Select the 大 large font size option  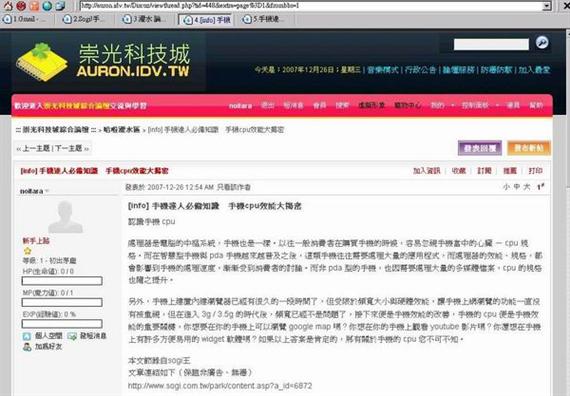coord(527,187)
